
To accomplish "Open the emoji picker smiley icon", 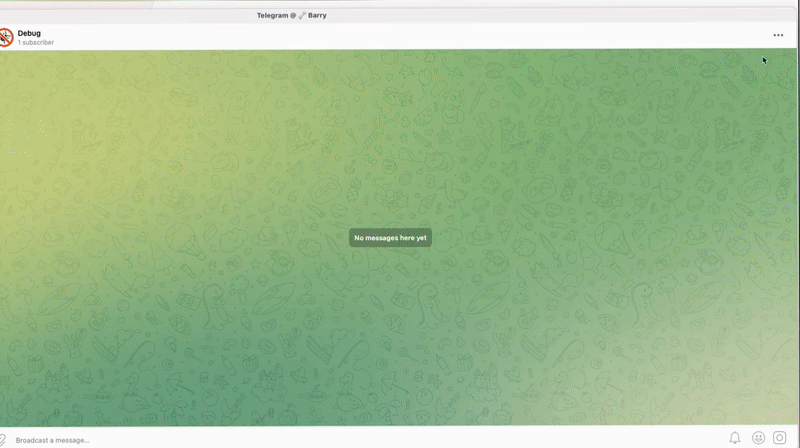I will pyautogui.click(x=758, y=438).
